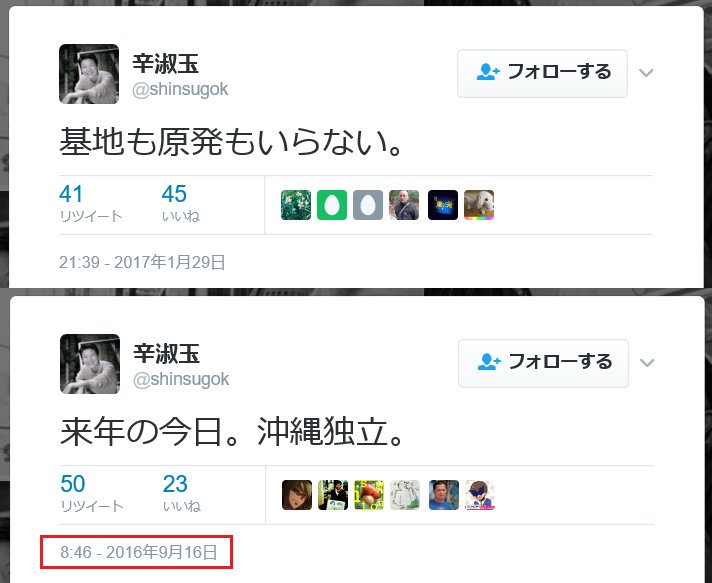View the 41 retweets list
This screenshot has height=583, width=712.
[x=90, y=204]
